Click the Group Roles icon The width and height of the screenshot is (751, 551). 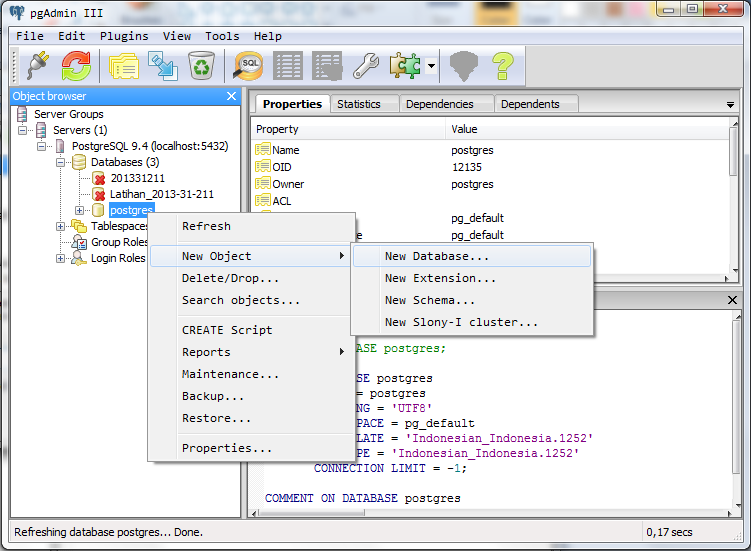pos(79,242)
